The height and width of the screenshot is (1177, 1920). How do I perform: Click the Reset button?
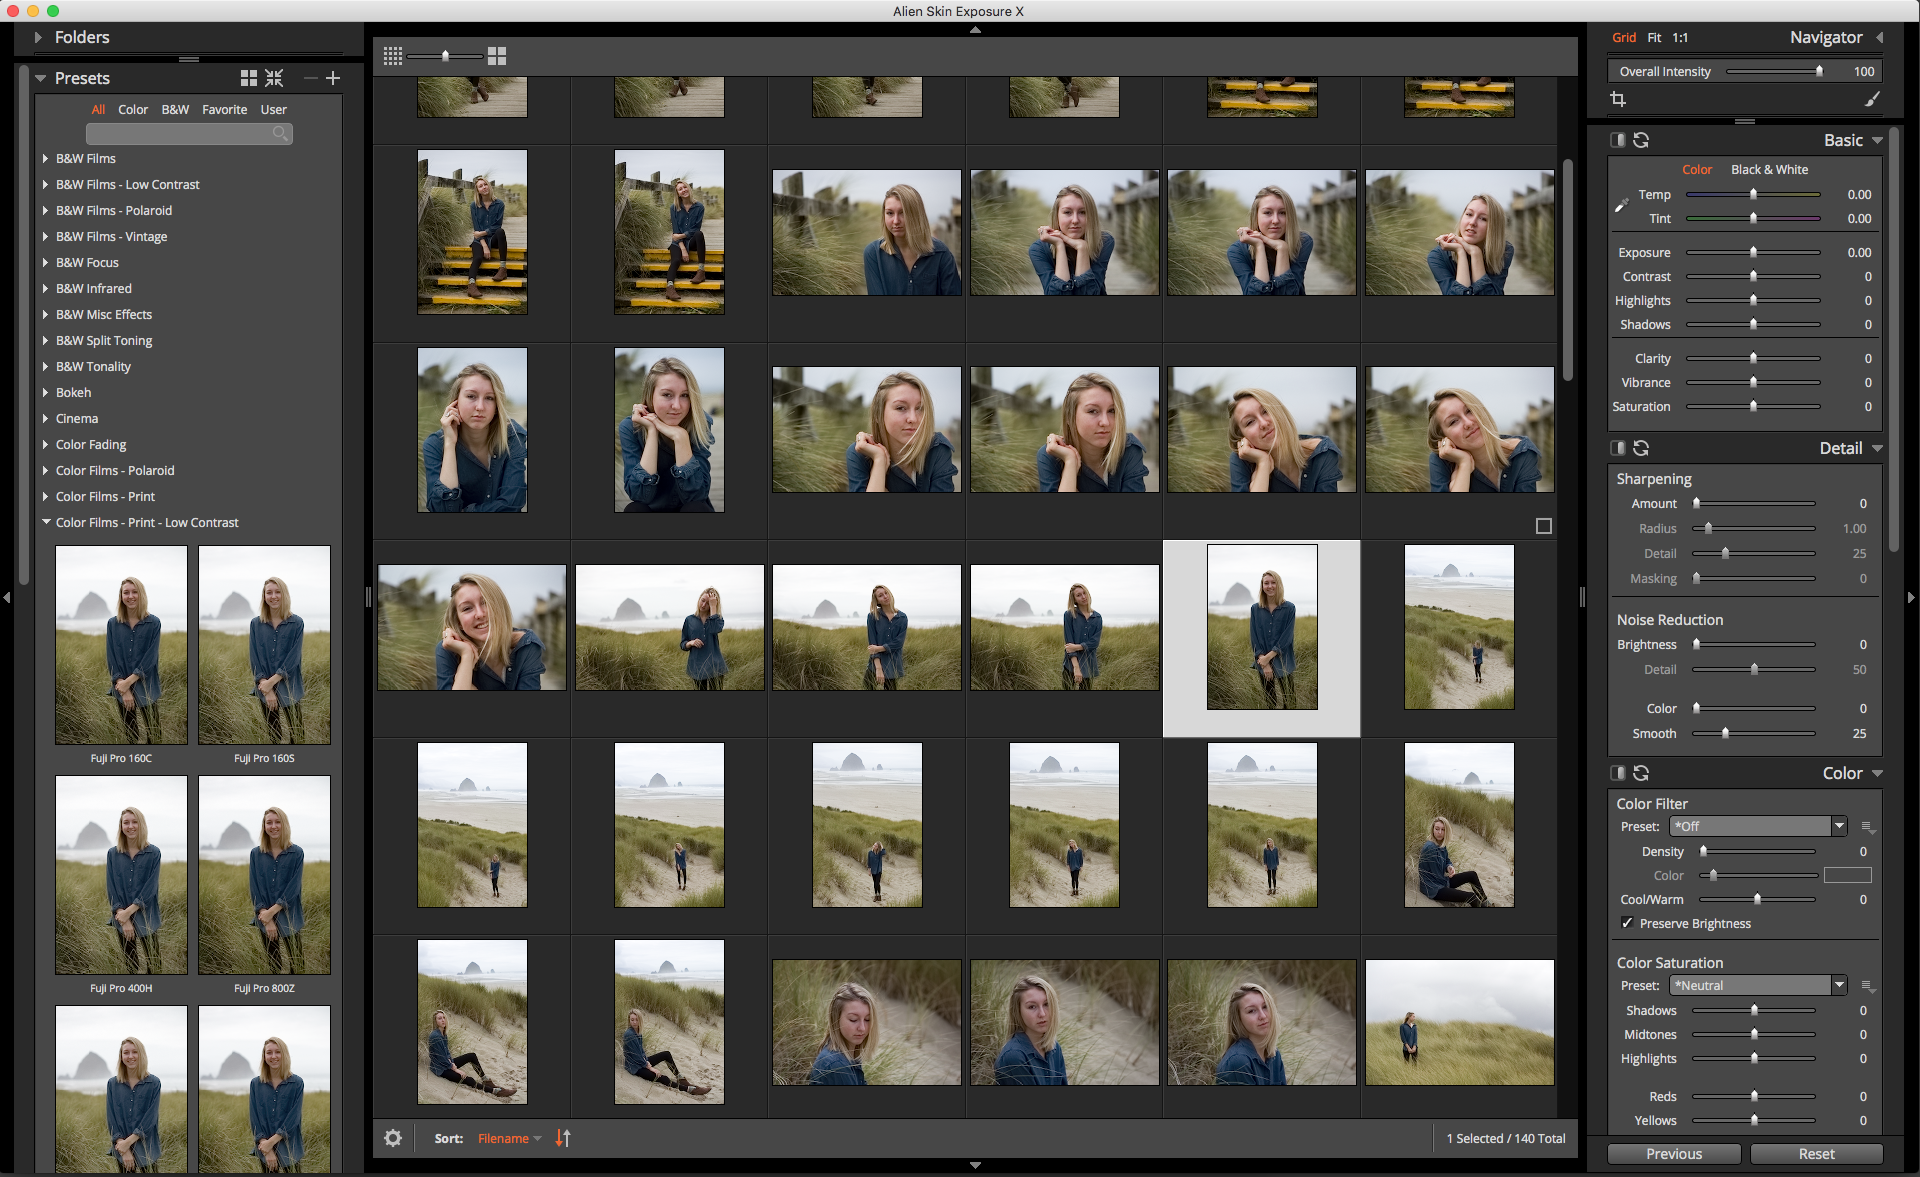click(x=1817, y=1153)
